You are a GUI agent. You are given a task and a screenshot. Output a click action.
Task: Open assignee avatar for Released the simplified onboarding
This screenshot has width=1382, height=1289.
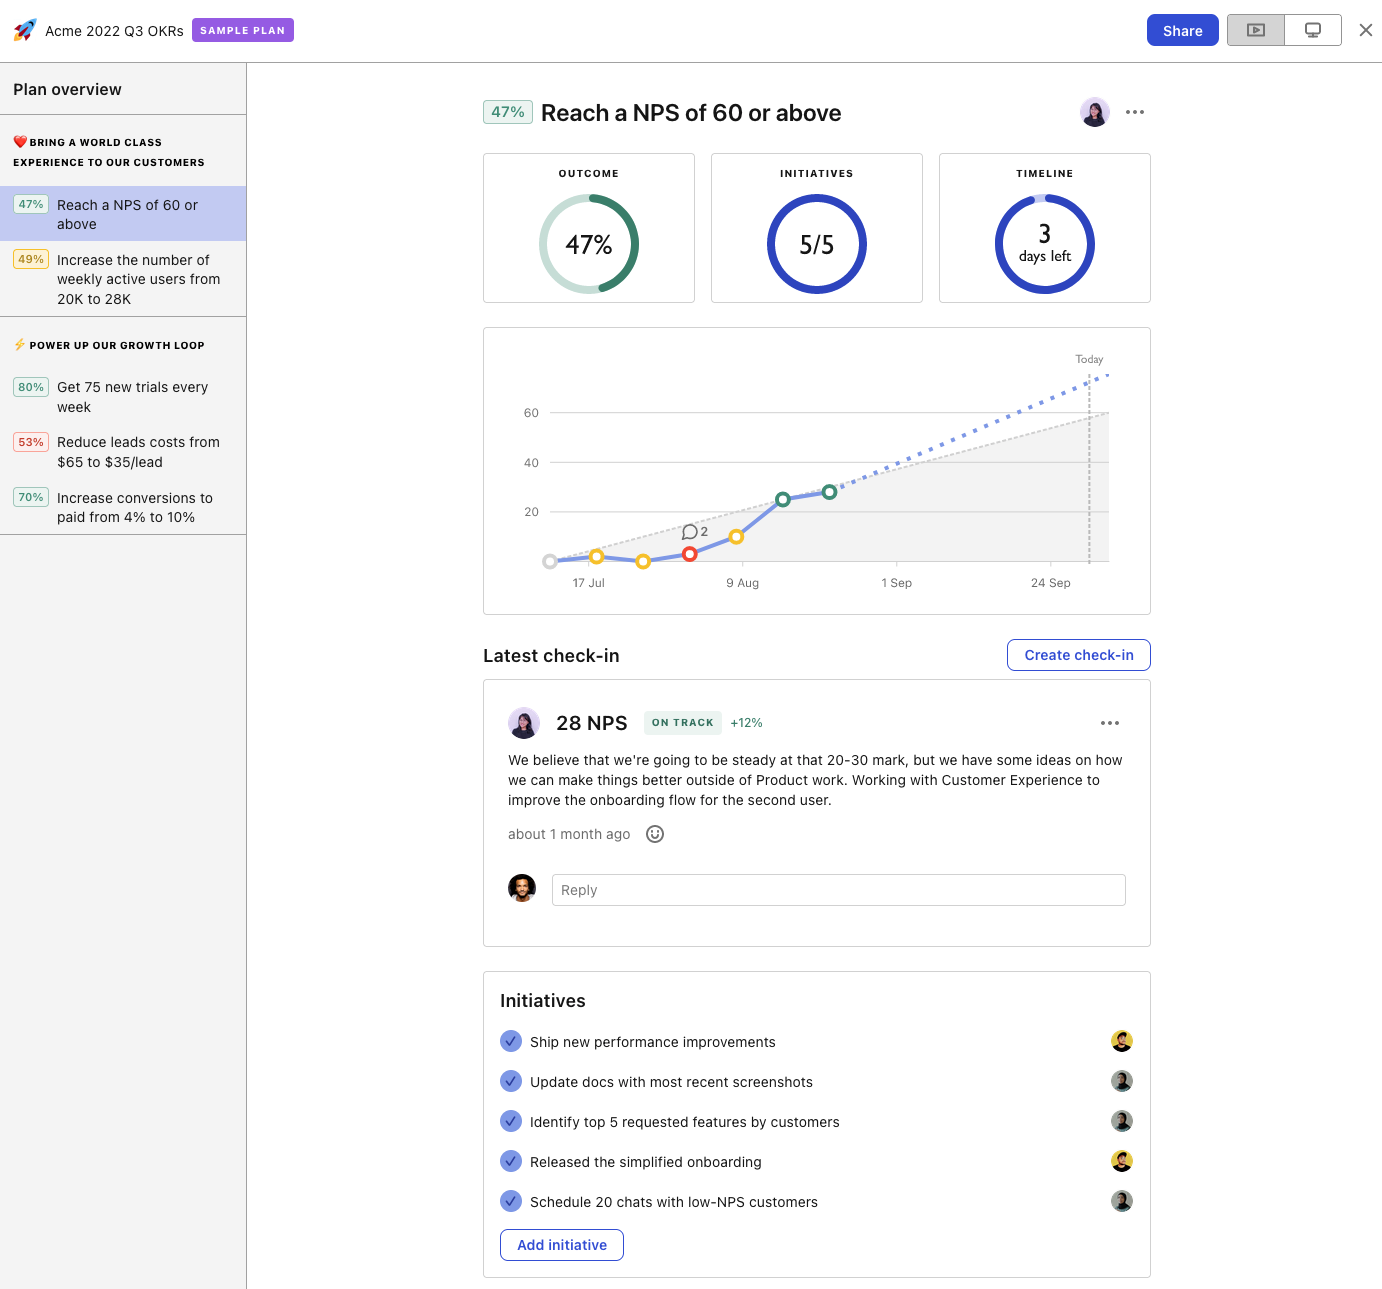point(1122,1161)
